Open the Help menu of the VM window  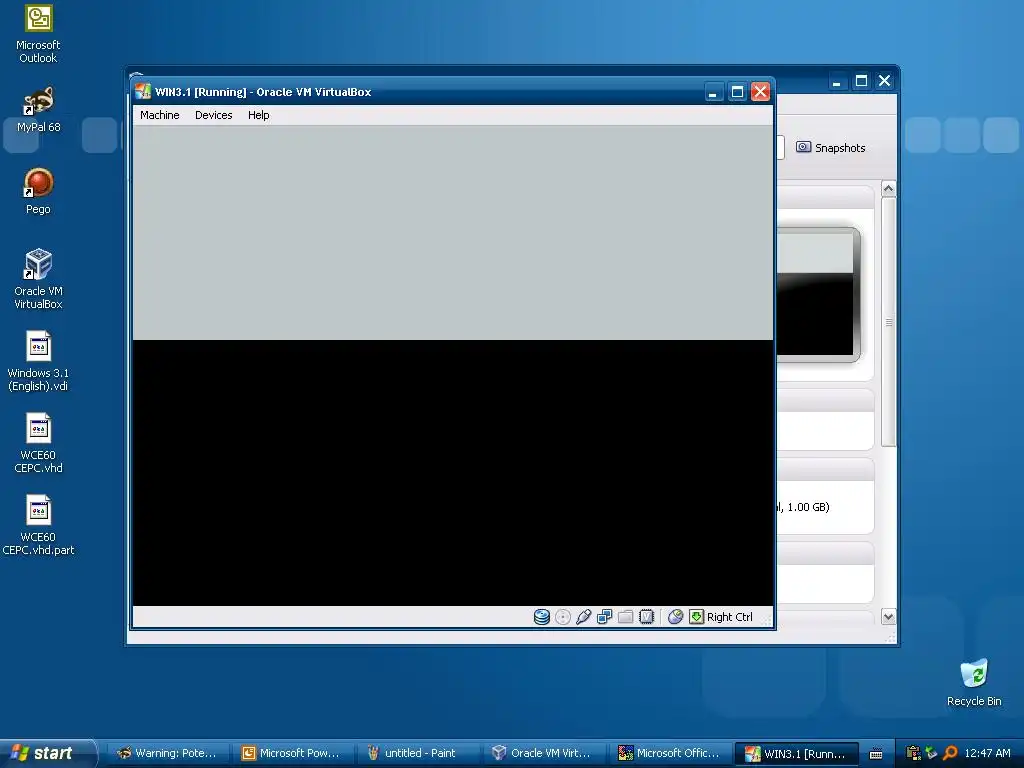(x=259, y=115)
